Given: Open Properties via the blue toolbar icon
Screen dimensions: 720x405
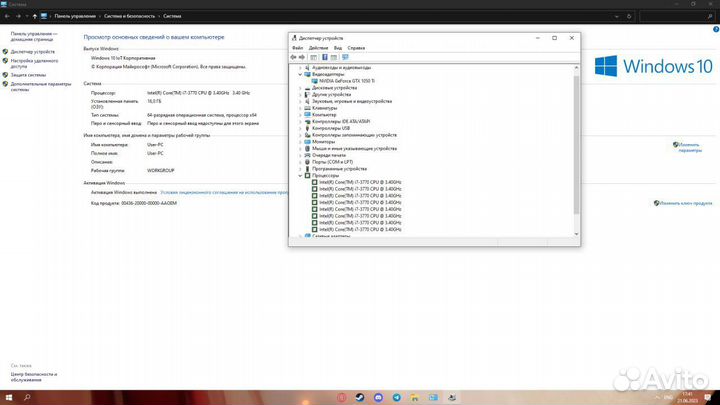Looking at the screenshot, I should (x=325, y=57).
